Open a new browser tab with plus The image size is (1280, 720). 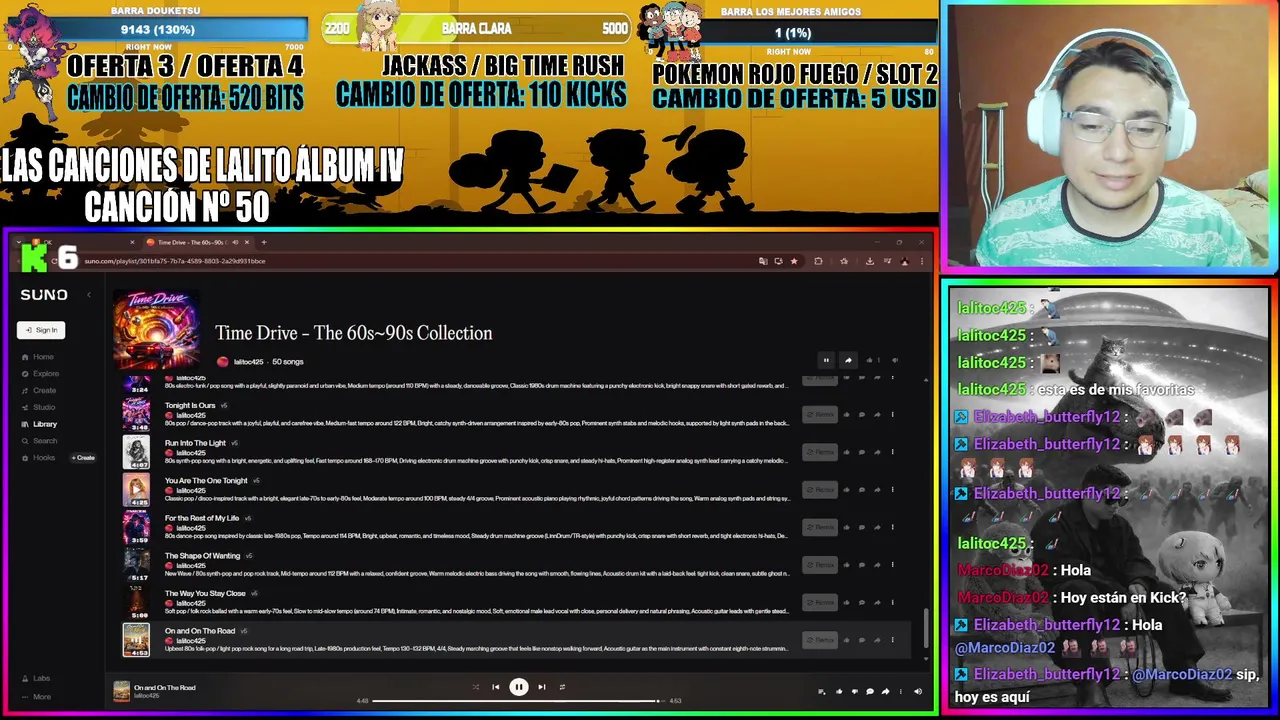tap(264, 242)
